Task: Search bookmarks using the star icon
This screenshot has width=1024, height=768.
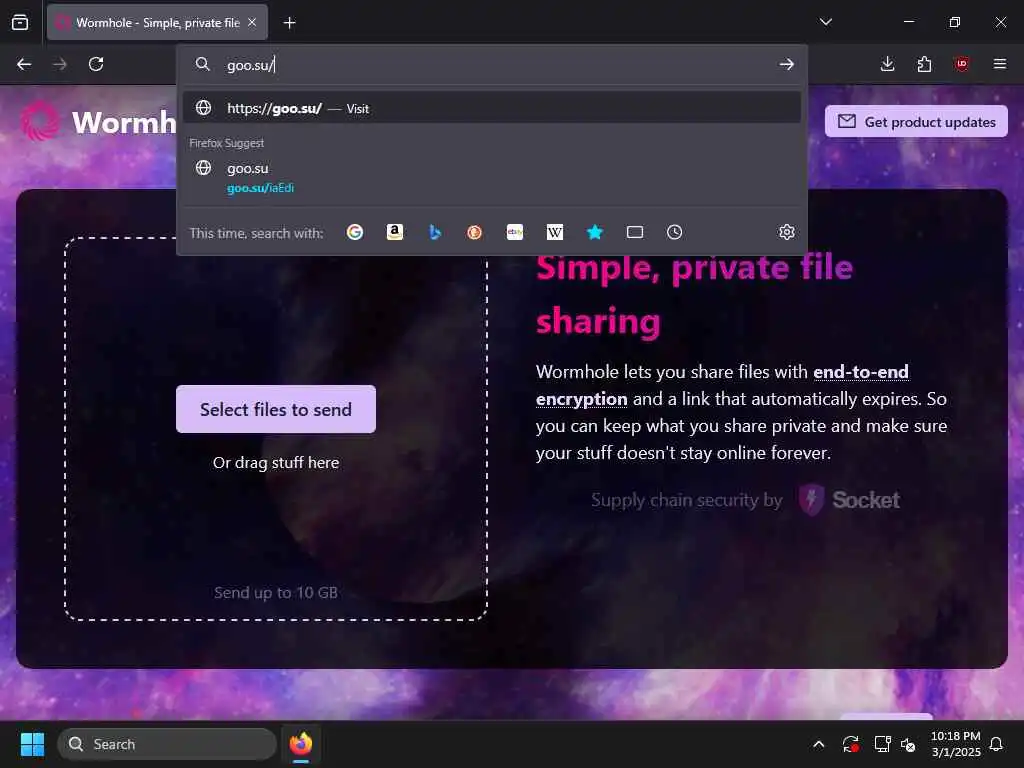Action: [594, 232]
